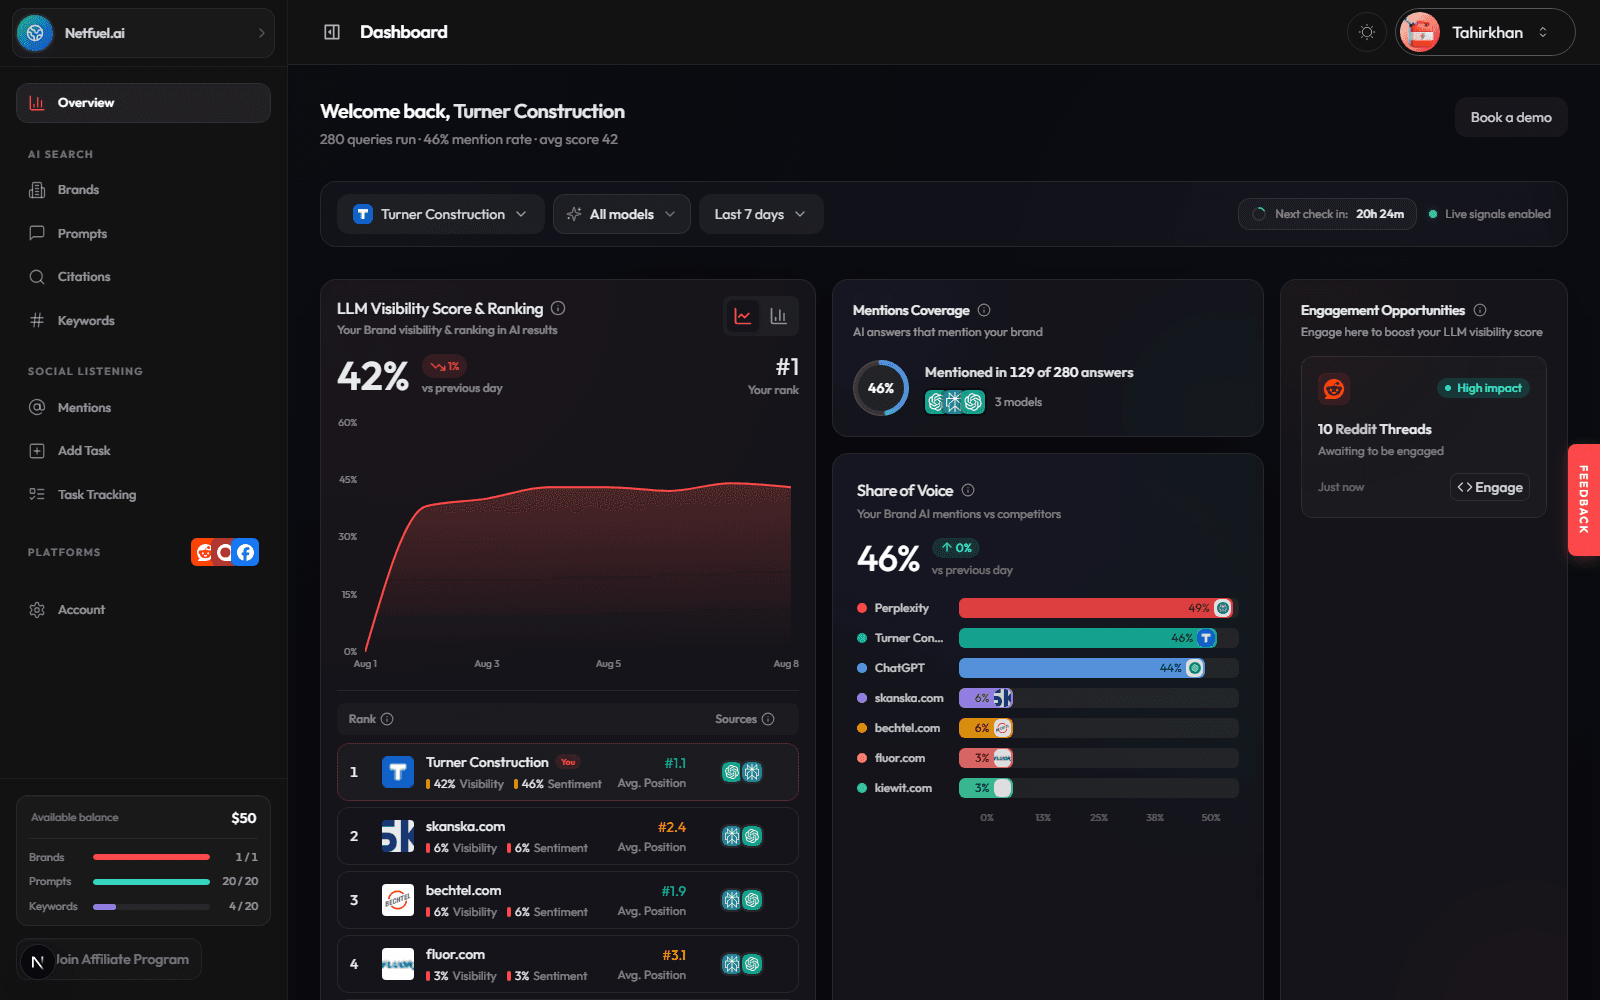The height and width of the screenshot is (1000, 1600).
Task: Click the Perplexity 49% share bar
Action: tap(1096, 608)
